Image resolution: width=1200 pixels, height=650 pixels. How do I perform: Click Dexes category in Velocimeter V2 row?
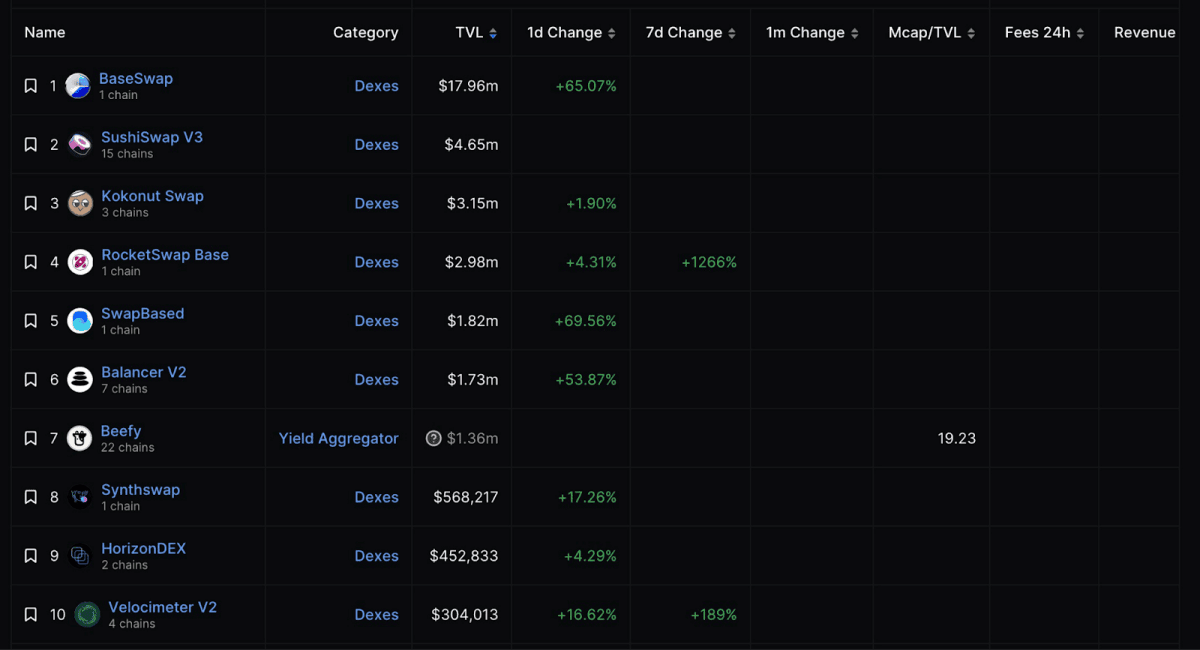click(x=376, y=615)
